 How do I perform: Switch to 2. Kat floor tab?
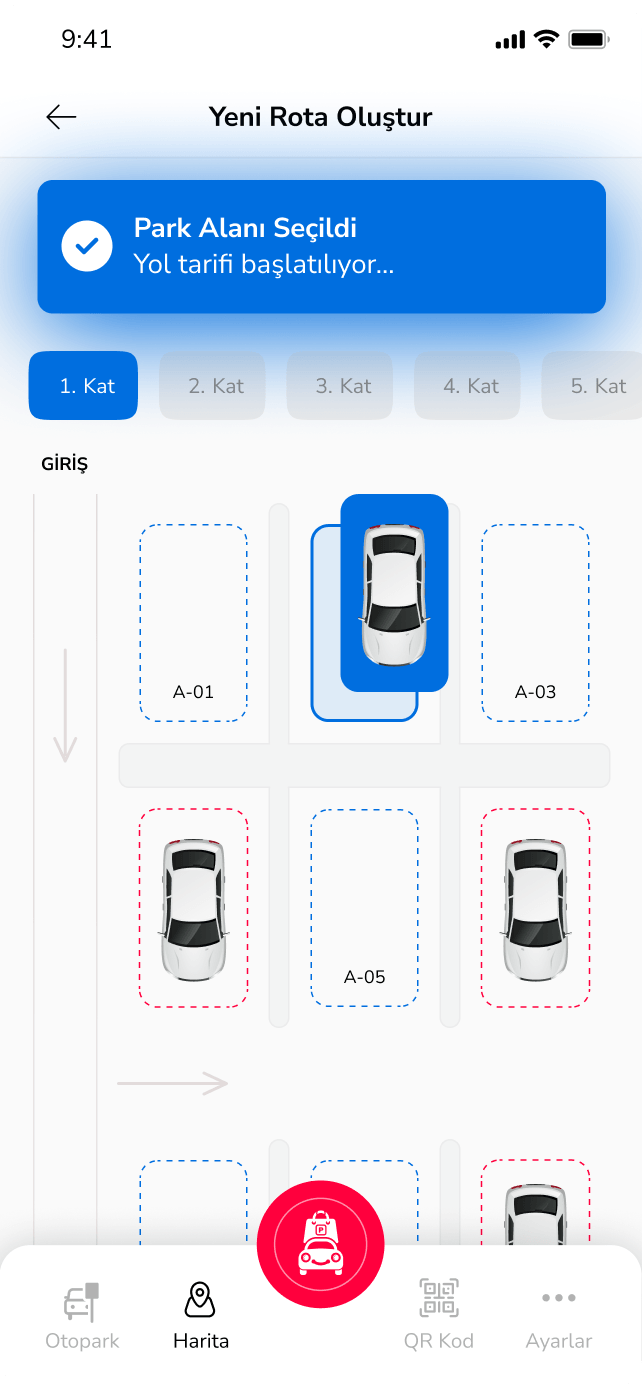212,385
